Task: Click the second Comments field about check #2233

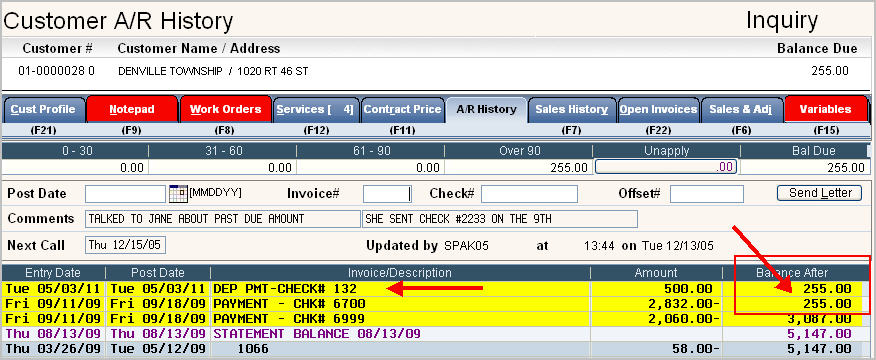Action: click(x=500, y=219)
